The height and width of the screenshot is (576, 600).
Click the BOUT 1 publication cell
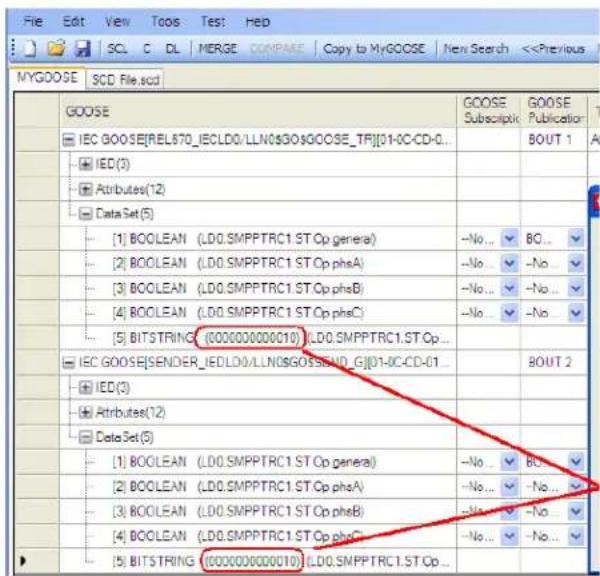[553, 140]
